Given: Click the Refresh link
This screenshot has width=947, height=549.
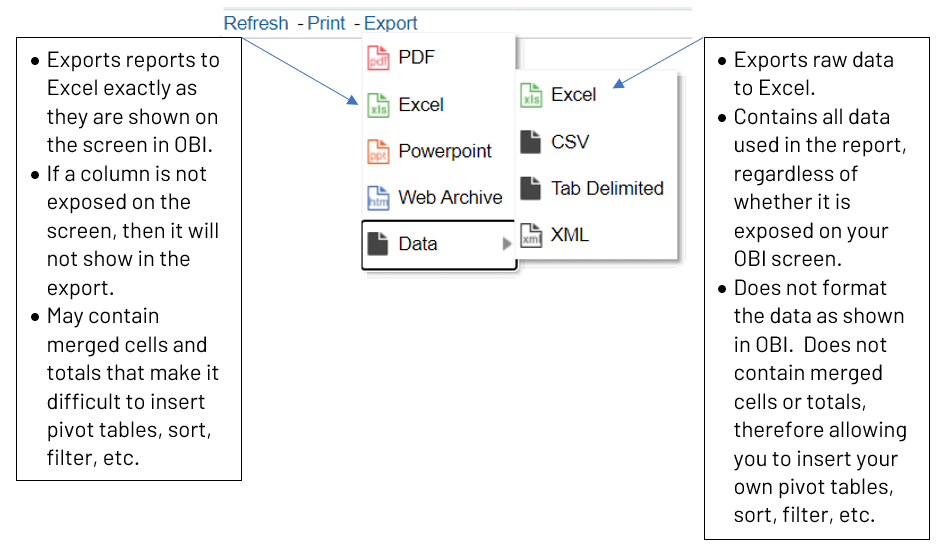Looking at the screenshot, I should pos(256,23).
